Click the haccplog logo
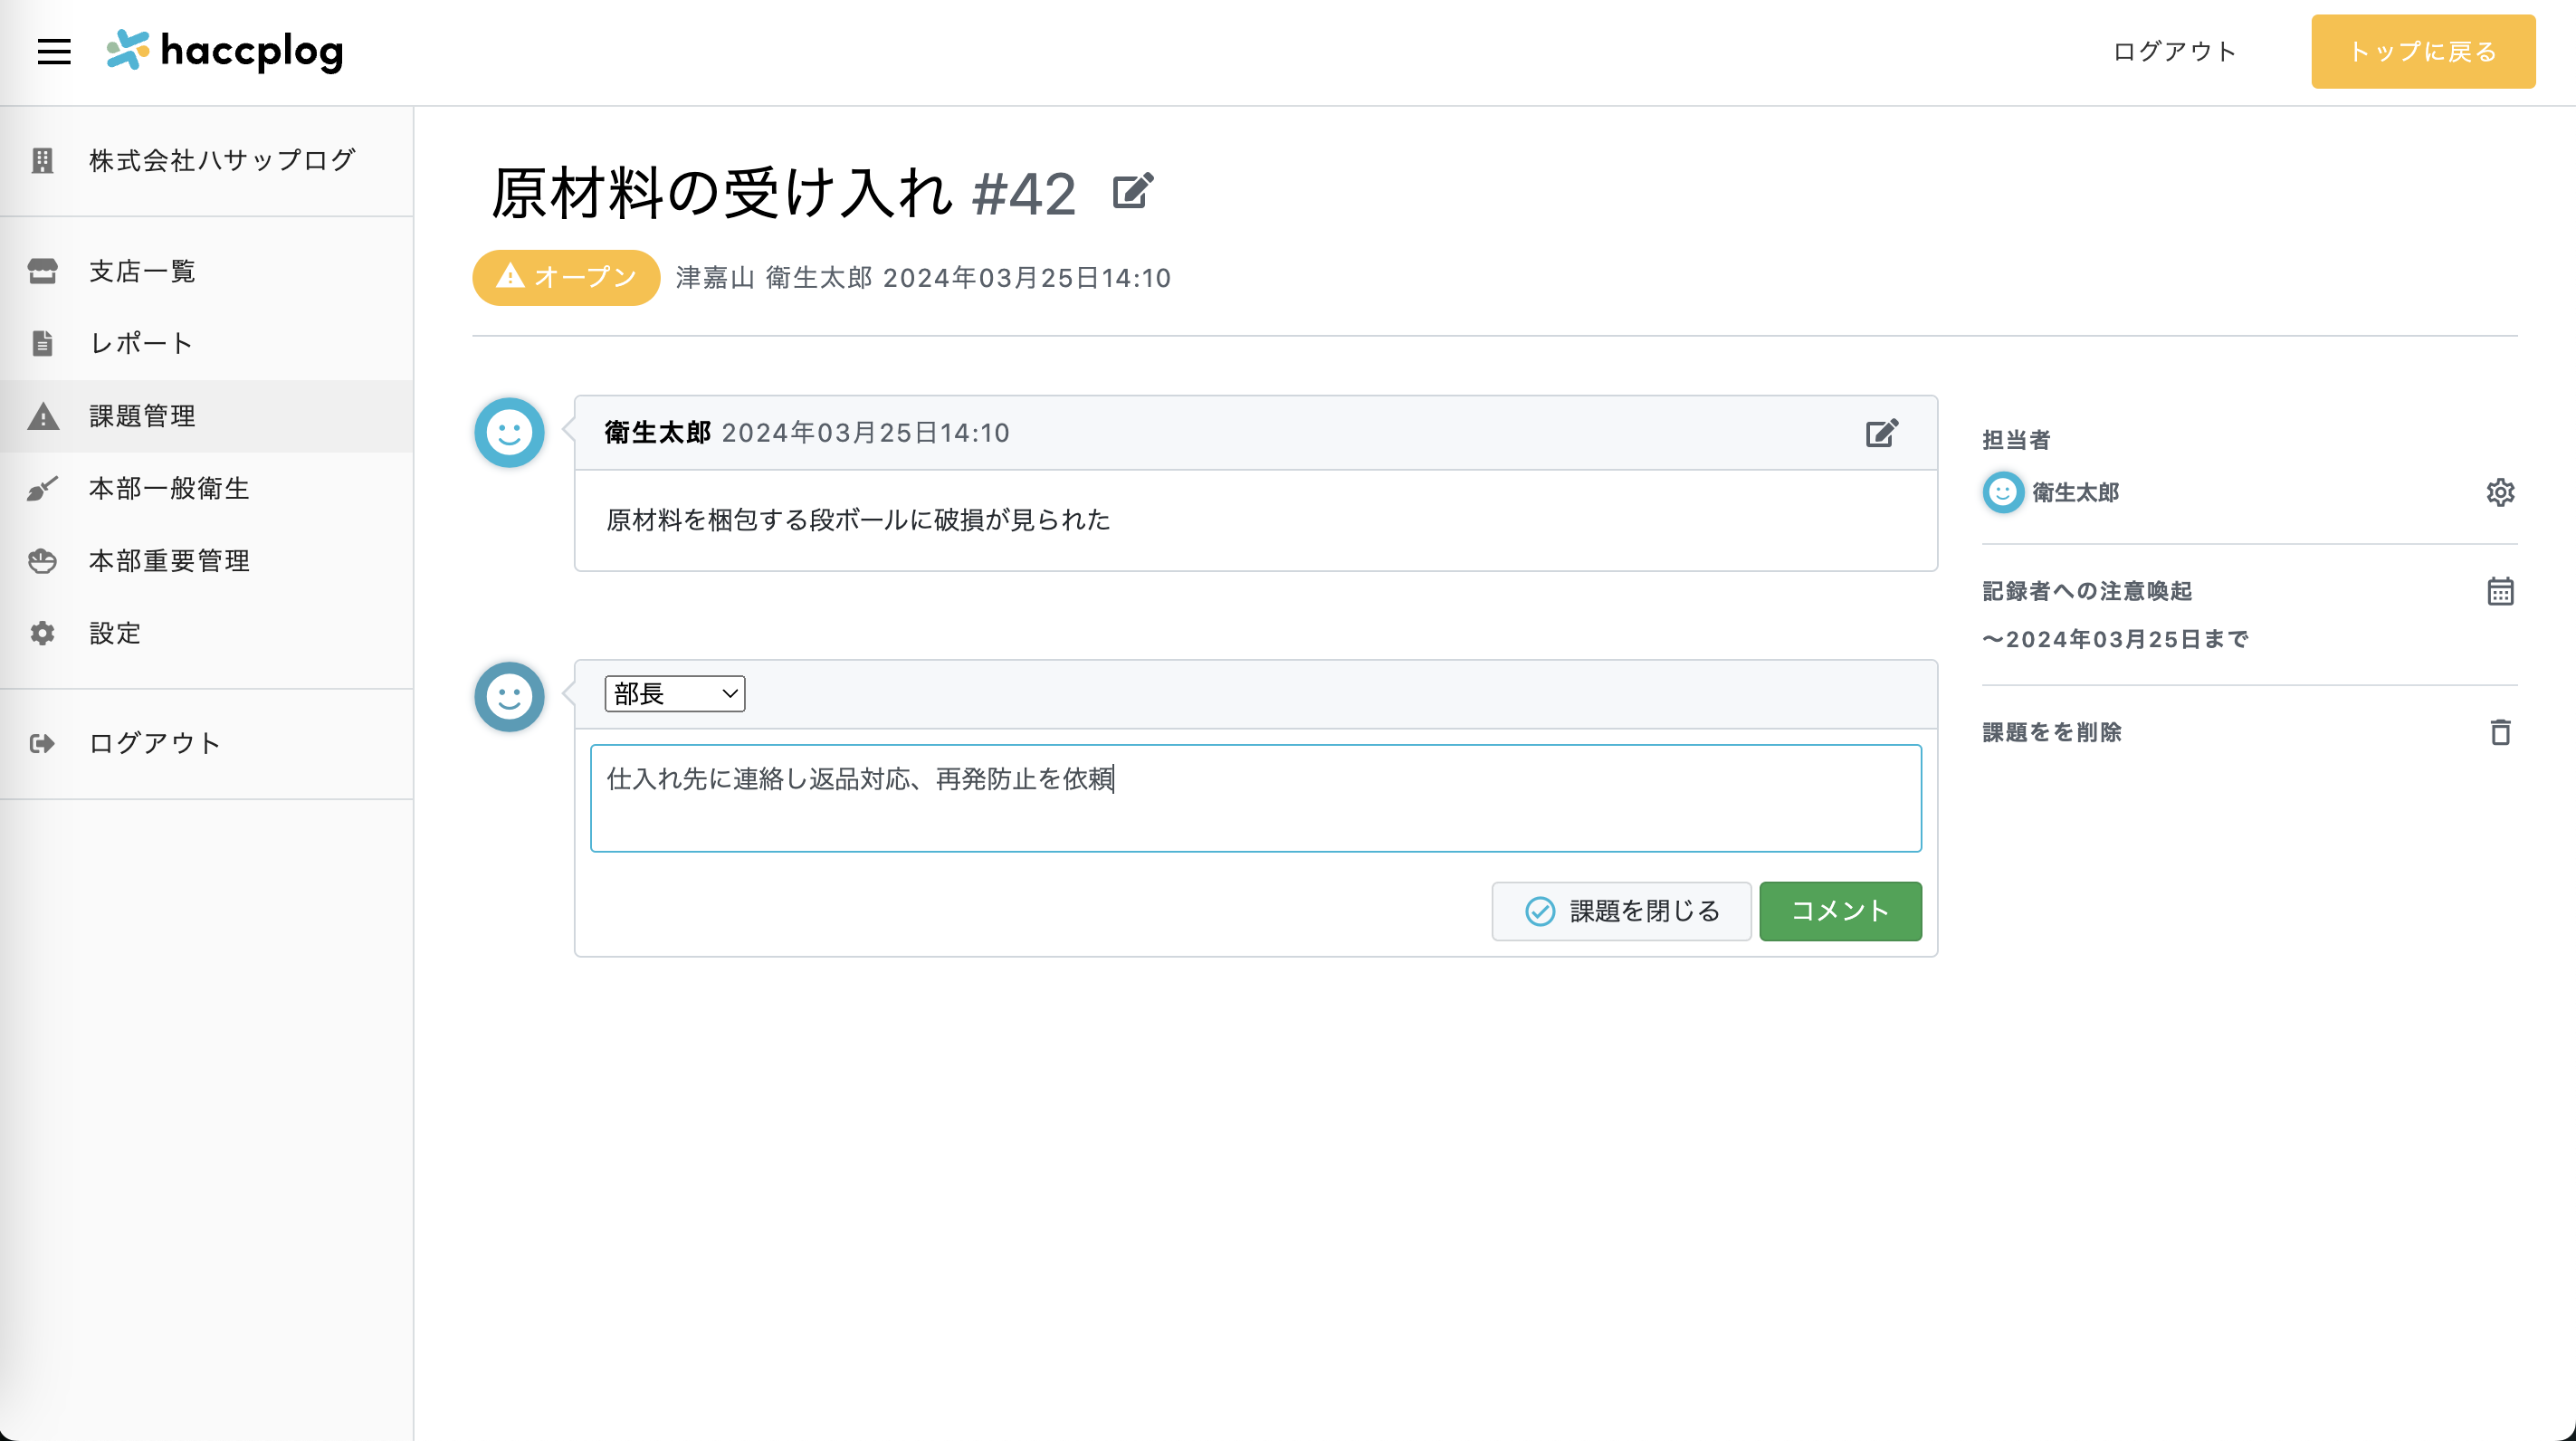Viewport: 2576px width, 1441px height. point(225,51)
